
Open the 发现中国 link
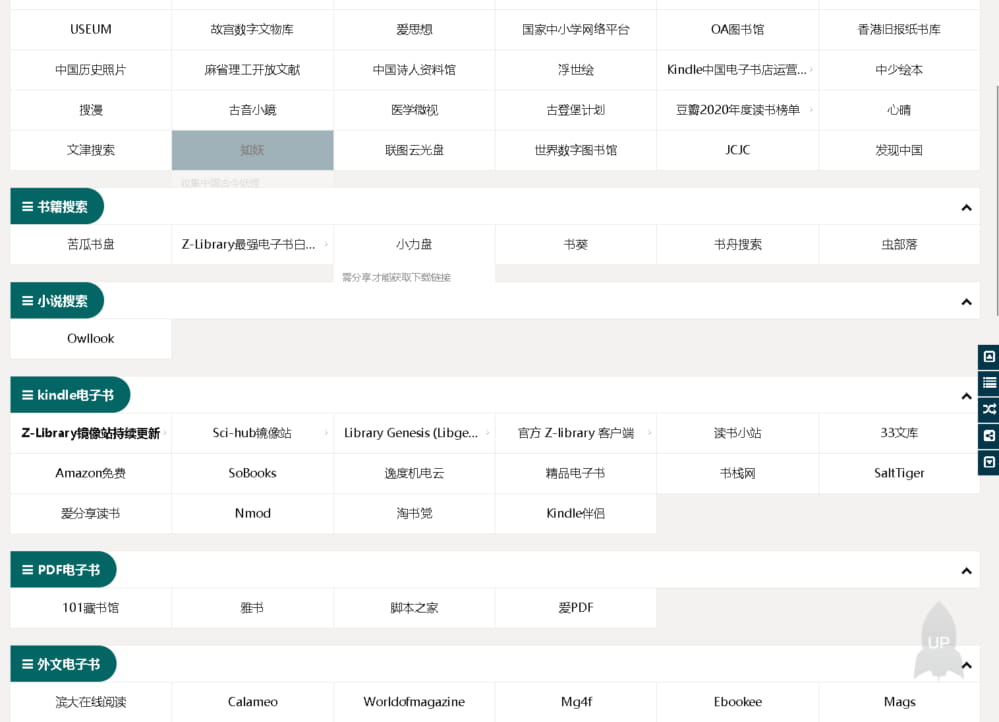[x=899, y=150]
